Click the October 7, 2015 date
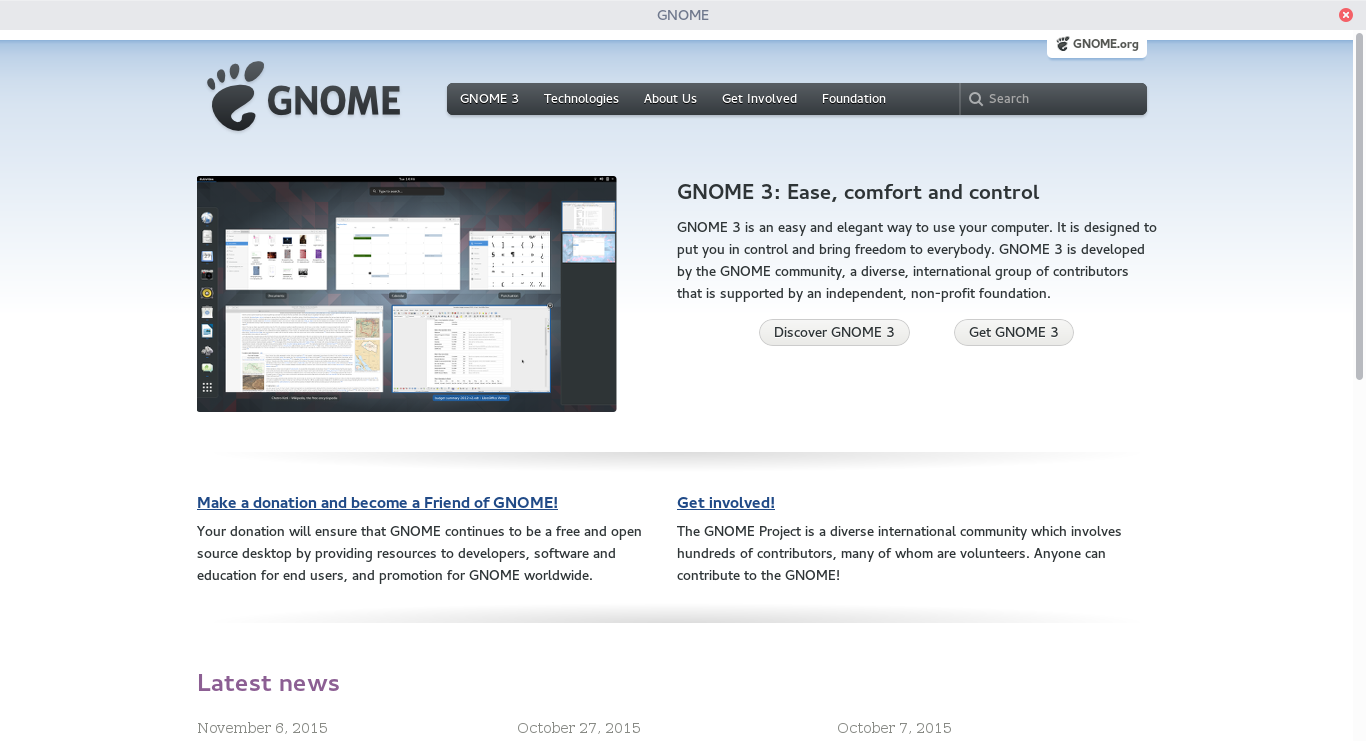1366x741 pixels. click(x=894, y=728)
